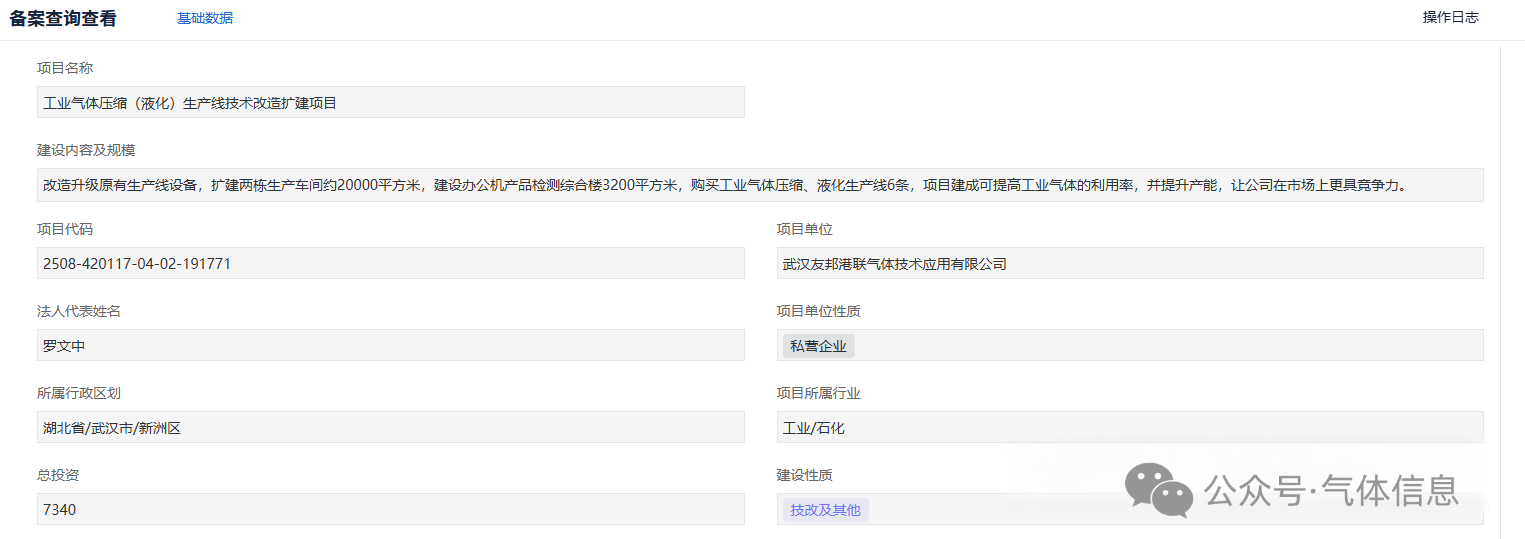Click the 项目代码 label text
This screenshot has width=1525, height=539.
pyautogui.click(x=65, y=229)
